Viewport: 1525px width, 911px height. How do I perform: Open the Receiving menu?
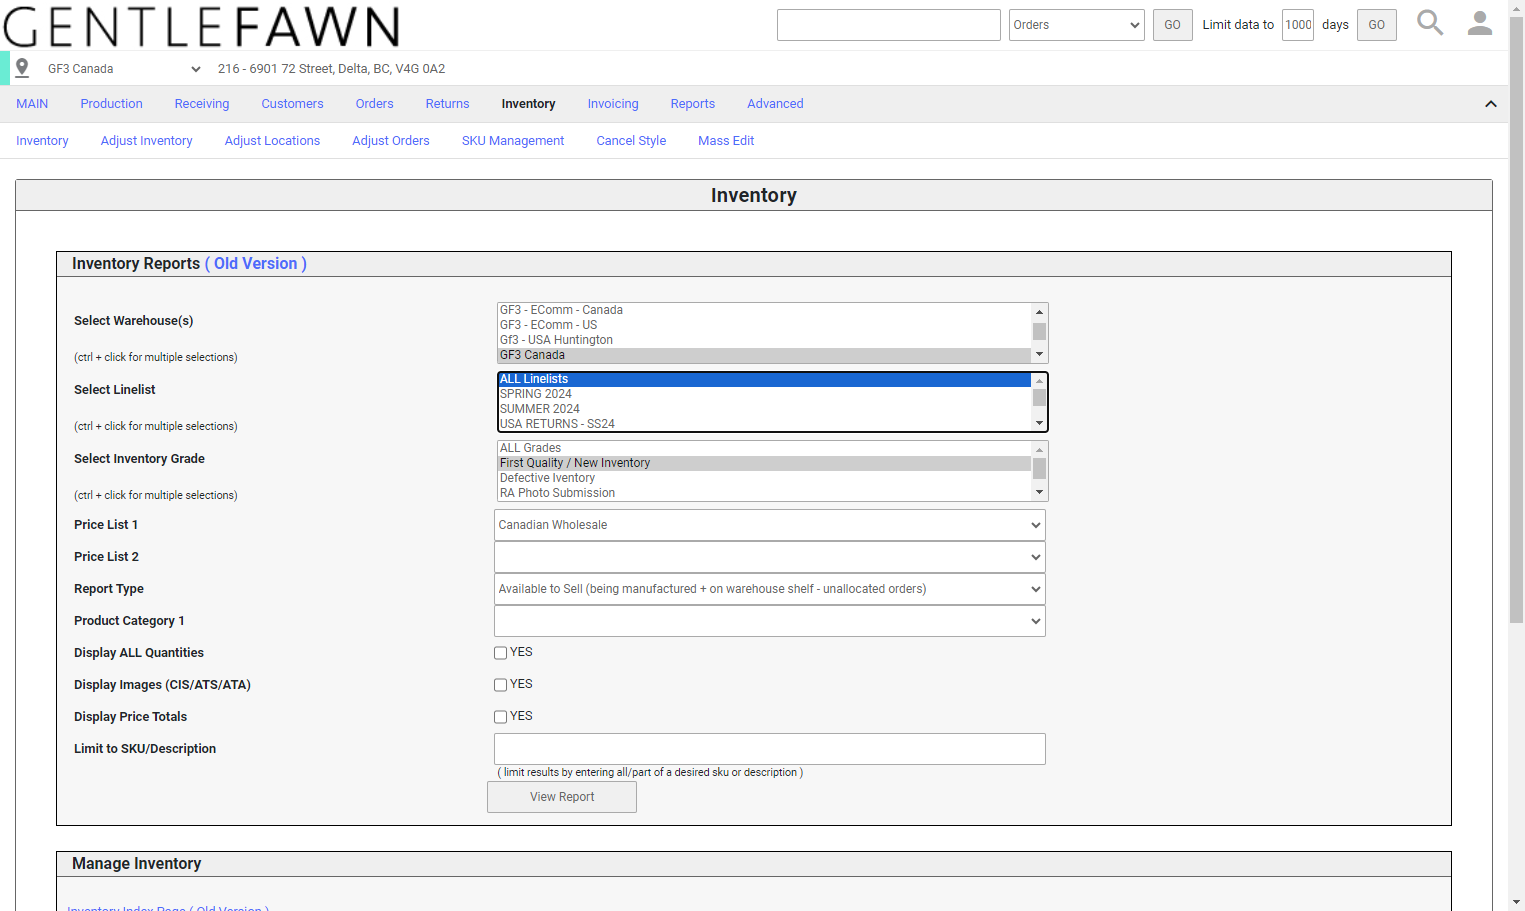pos(202,104)
